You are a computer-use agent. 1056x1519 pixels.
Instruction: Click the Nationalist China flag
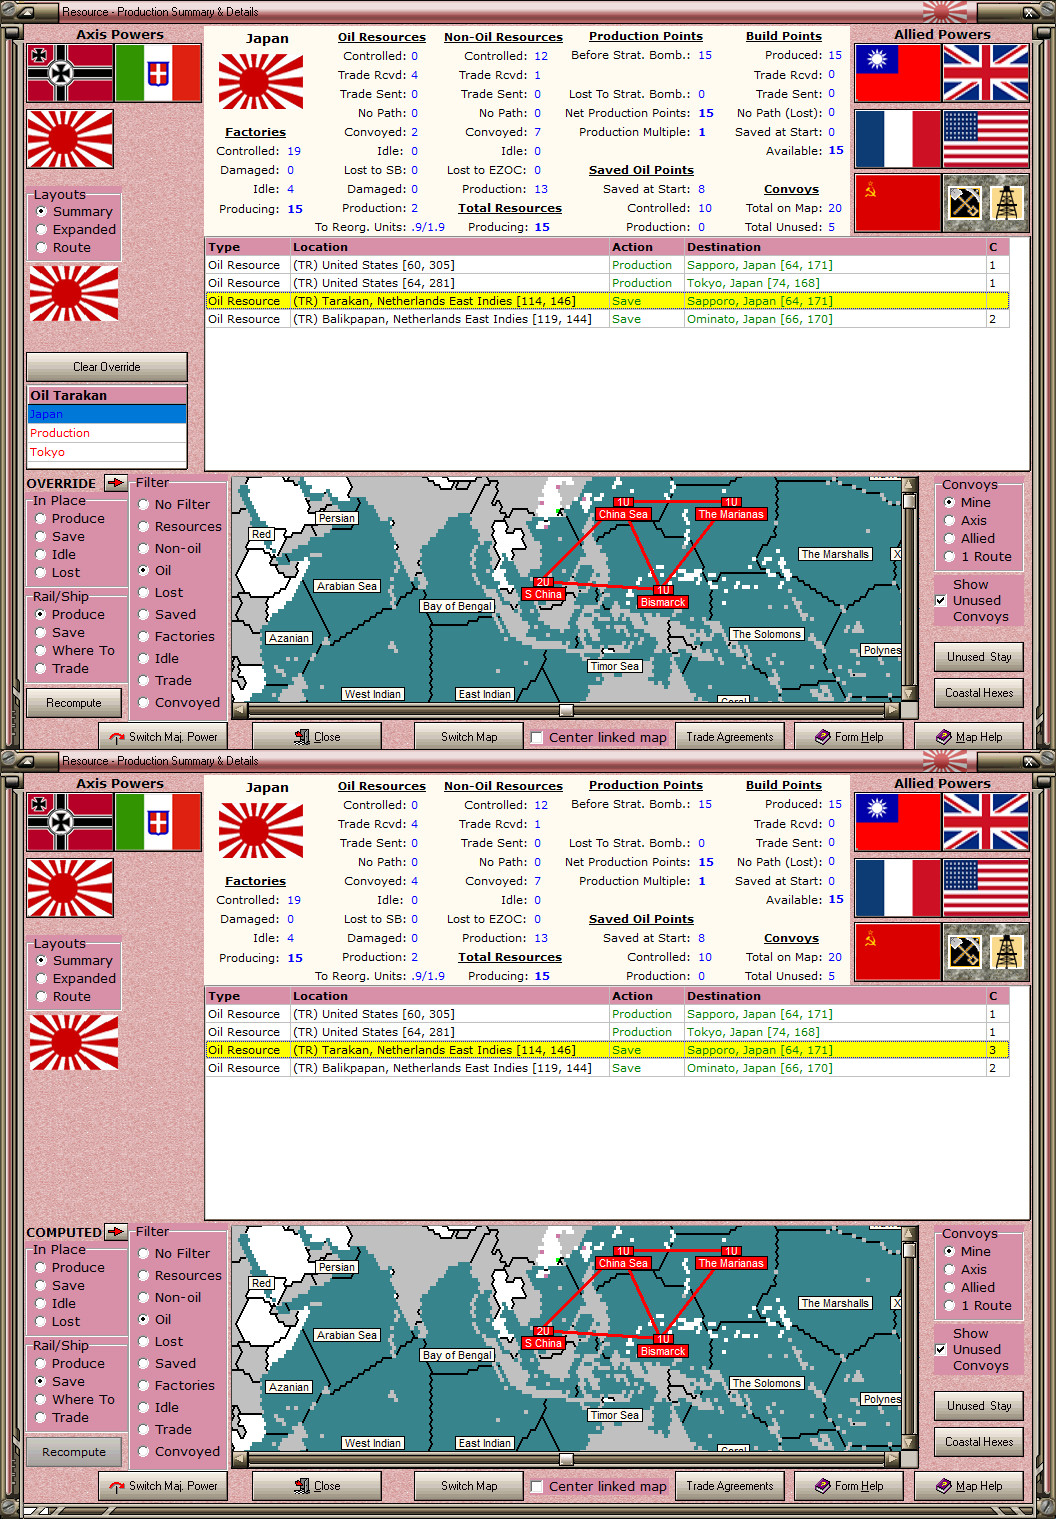(897, 74)
